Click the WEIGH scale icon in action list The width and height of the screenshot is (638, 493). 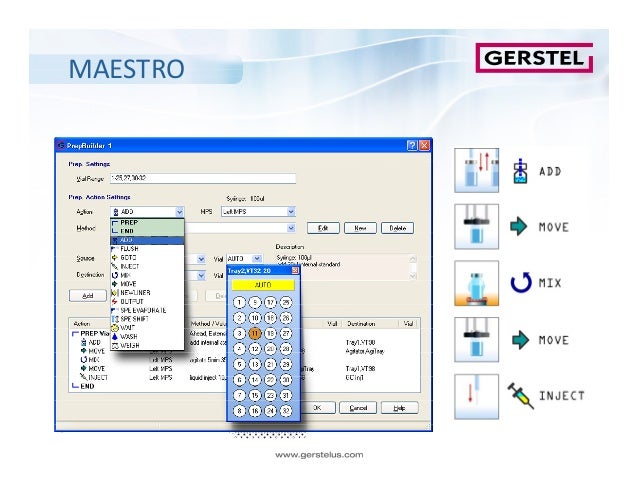click(115, 345)
